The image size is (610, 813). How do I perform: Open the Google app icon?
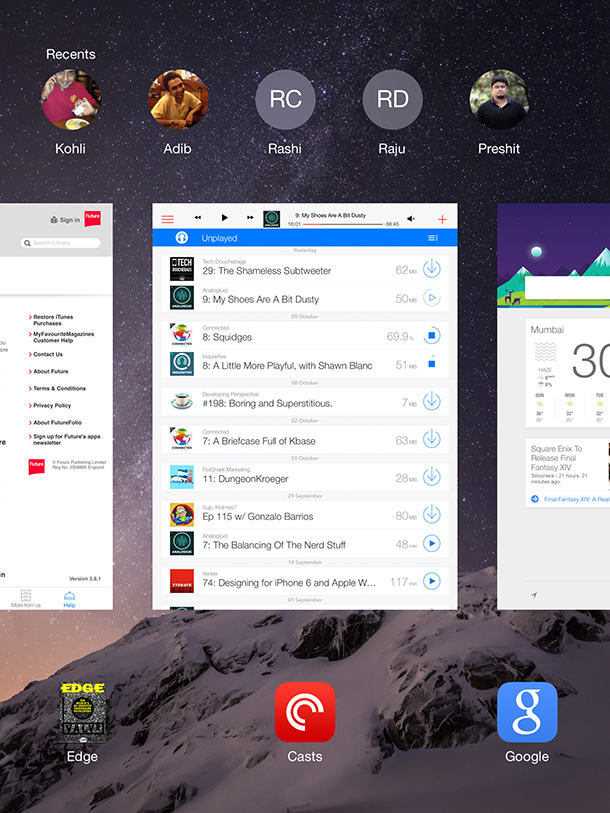coord(527,712)
